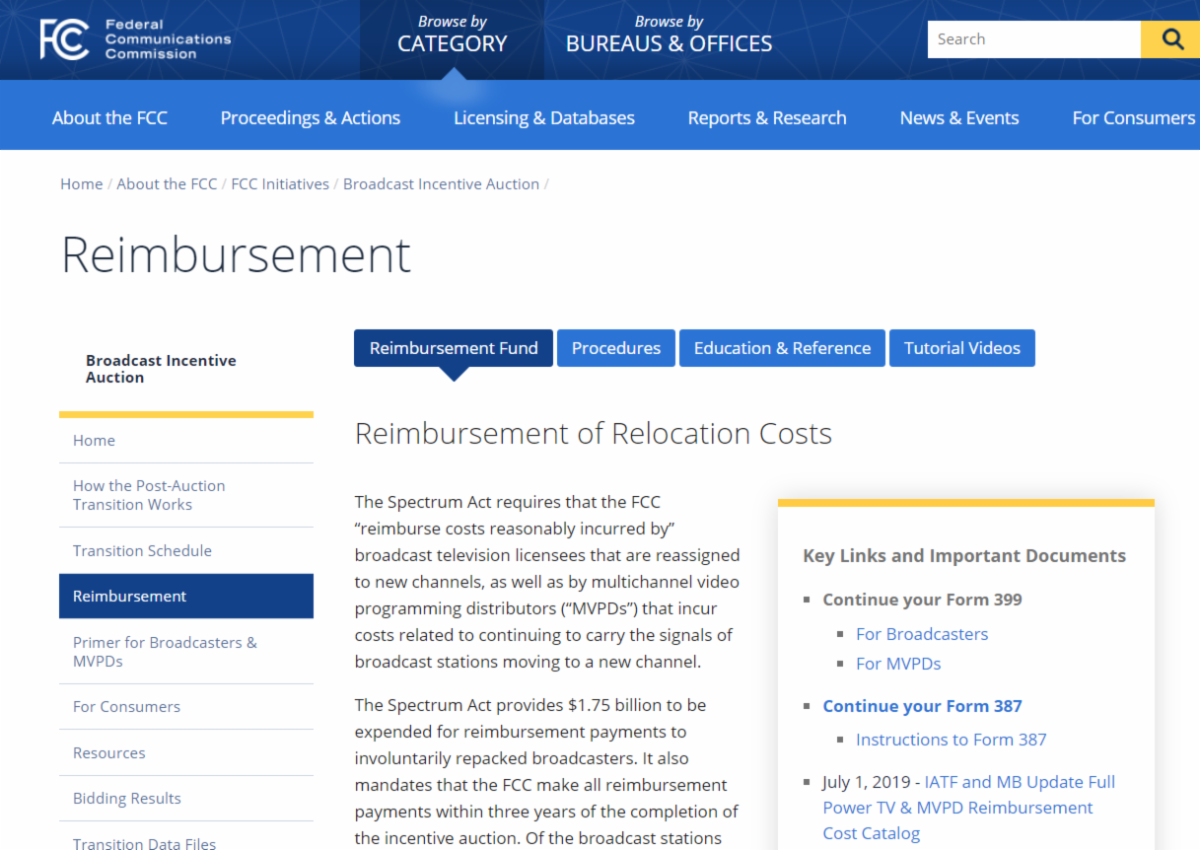
Task: Open Transition Schedule in the sidebar
Action: point(142,551)
